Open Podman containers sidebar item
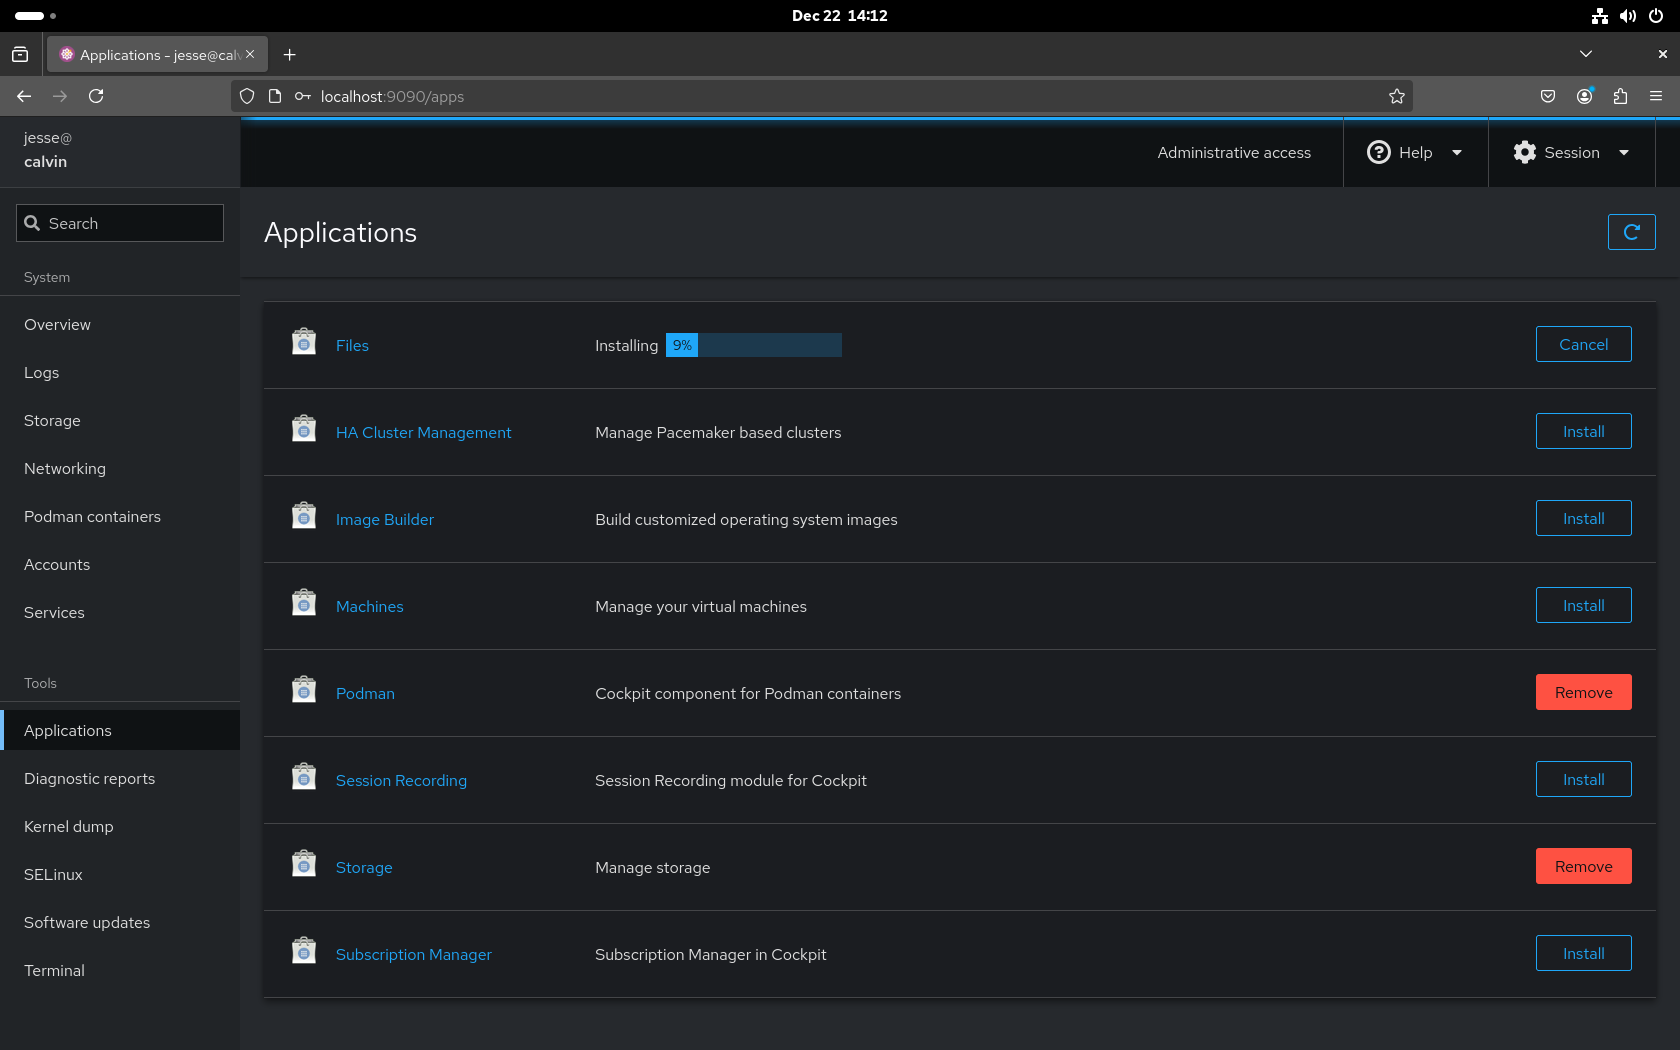This screenshot has height=1050, width=1680. click(120, 517)
